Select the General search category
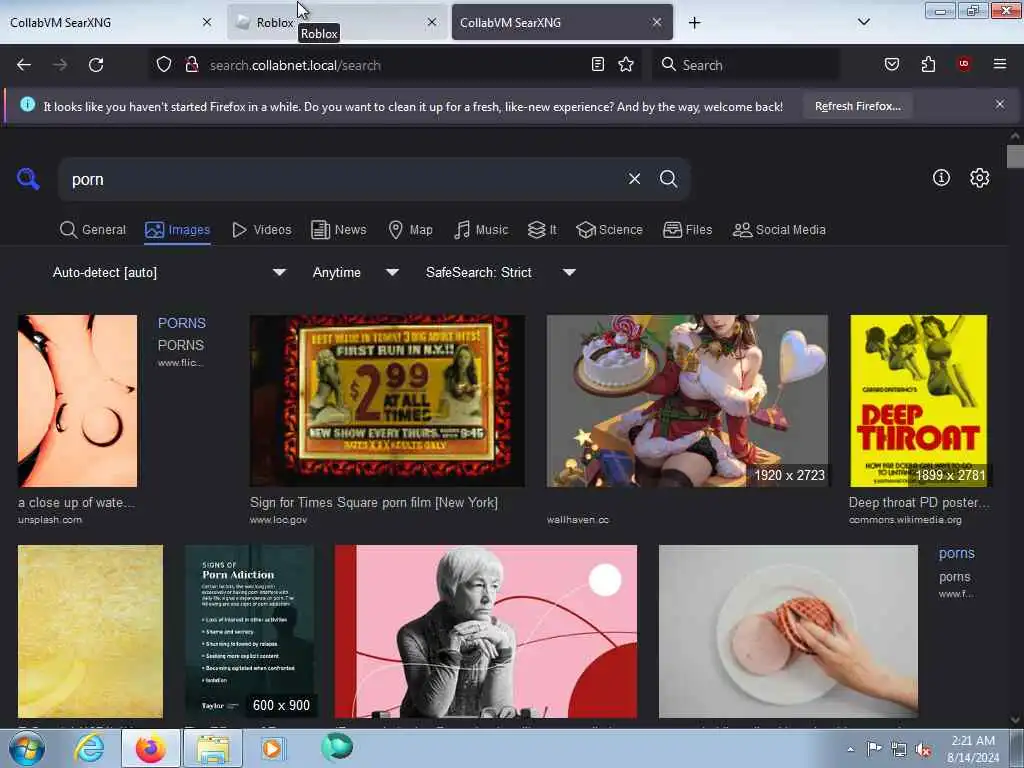The width and height of the screenshot is (1024, 768). point(93,230)
